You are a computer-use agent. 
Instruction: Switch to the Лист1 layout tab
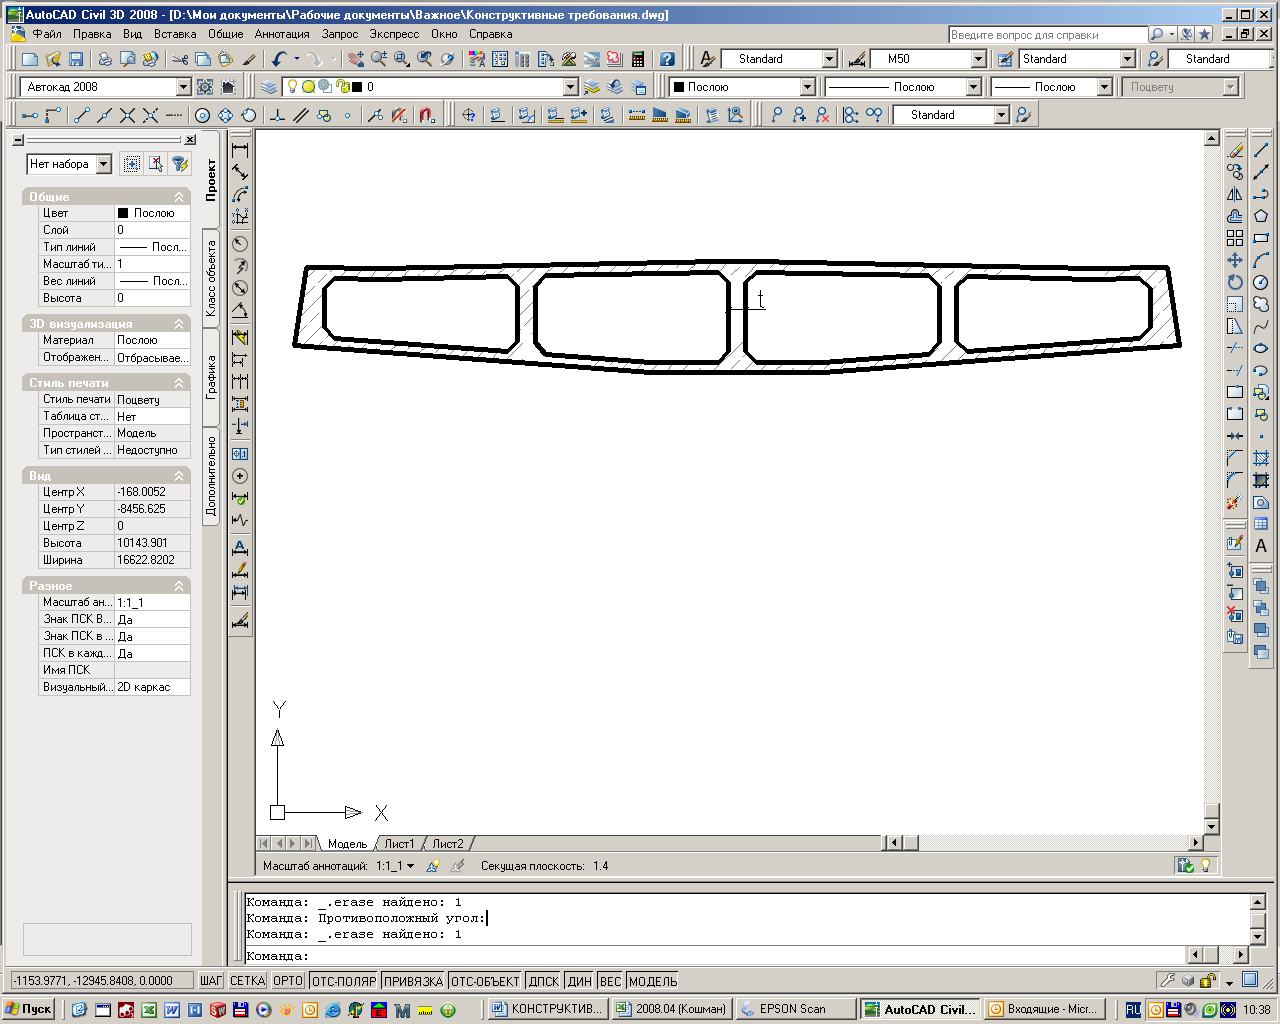pyautogui.click(x=399, y=844)
